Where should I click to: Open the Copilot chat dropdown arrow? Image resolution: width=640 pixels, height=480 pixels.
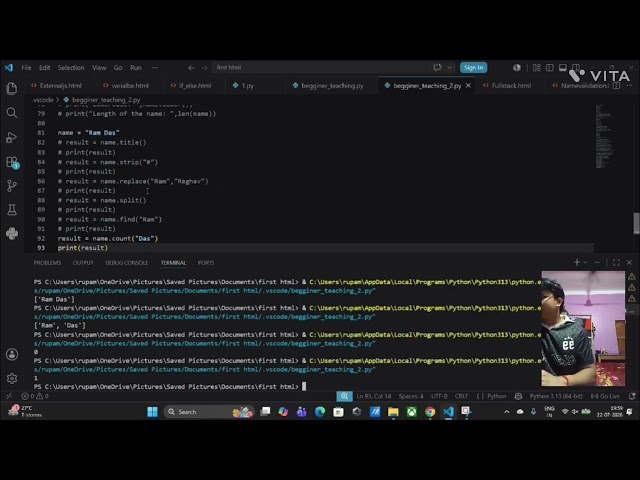449,67
